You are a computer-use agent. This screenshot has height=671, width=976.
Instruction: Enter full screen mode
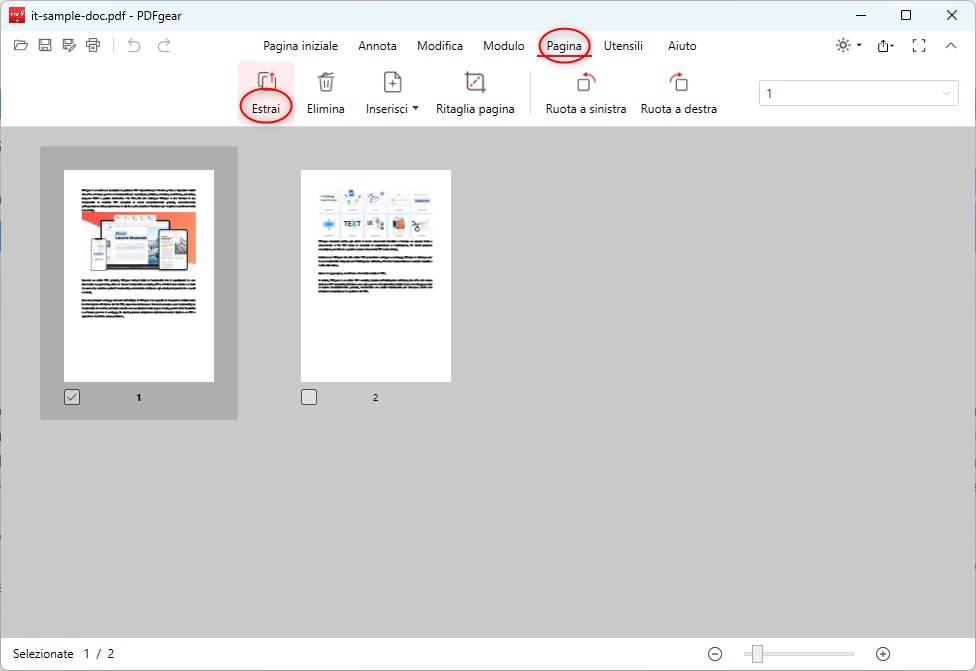918,45
